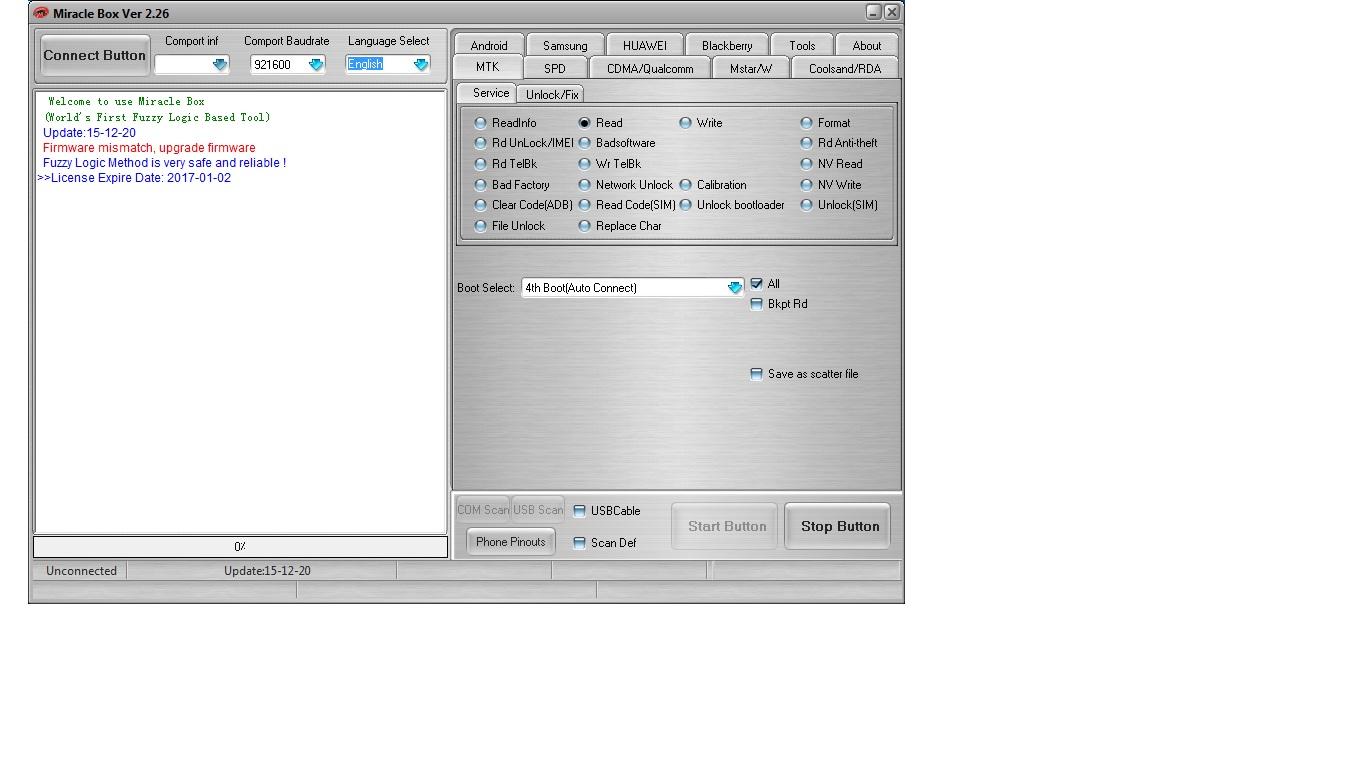This screenshot has height=768, width=1366.
Task: Select the Read radio option
Action: [601, 123]
